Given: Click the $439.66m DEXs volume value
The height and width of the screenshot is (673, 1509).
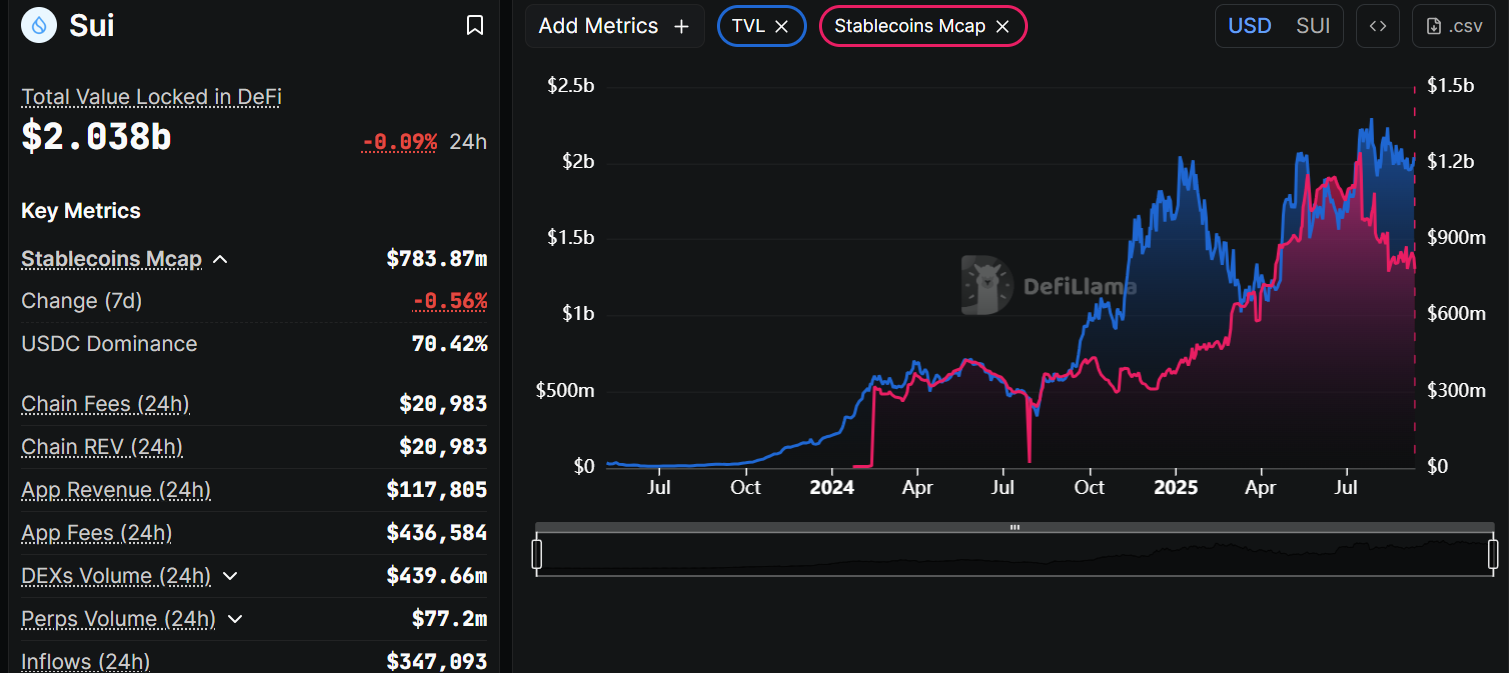Looking at the screenshot, I should [437, 576].
